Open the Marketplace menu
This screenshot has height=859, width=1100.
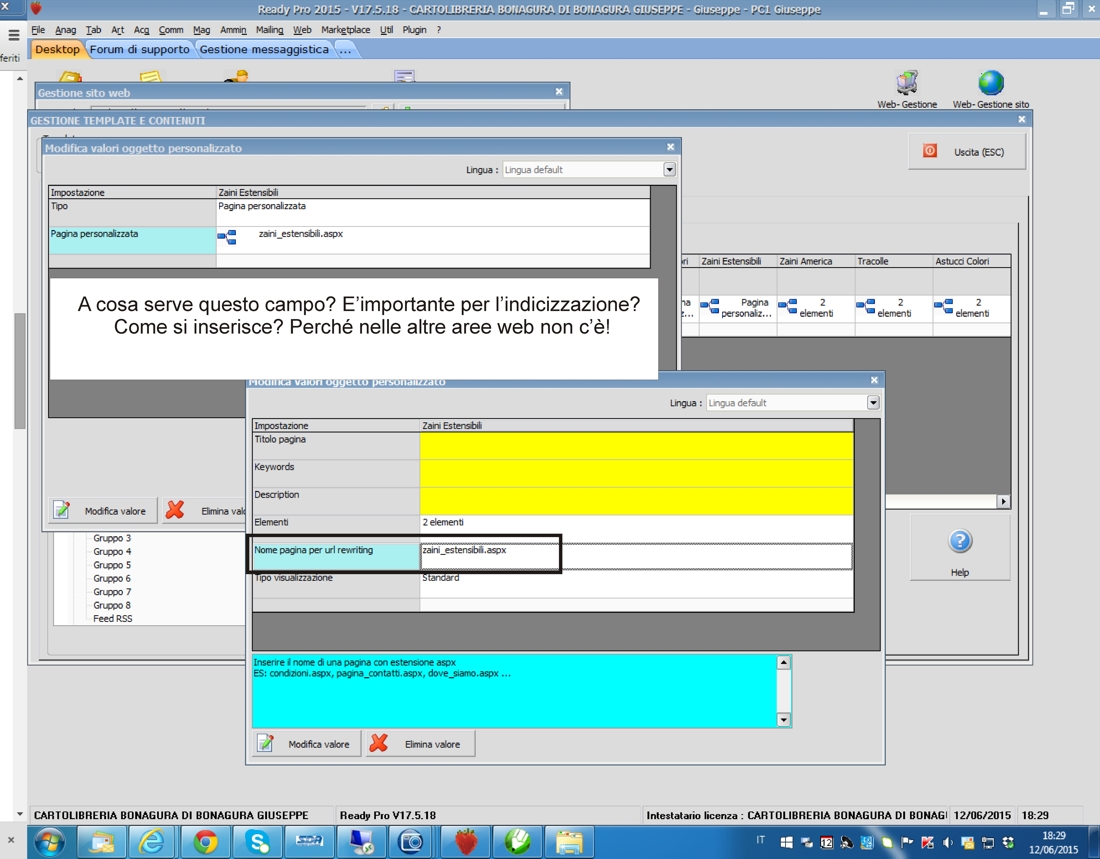coord(345,29)
